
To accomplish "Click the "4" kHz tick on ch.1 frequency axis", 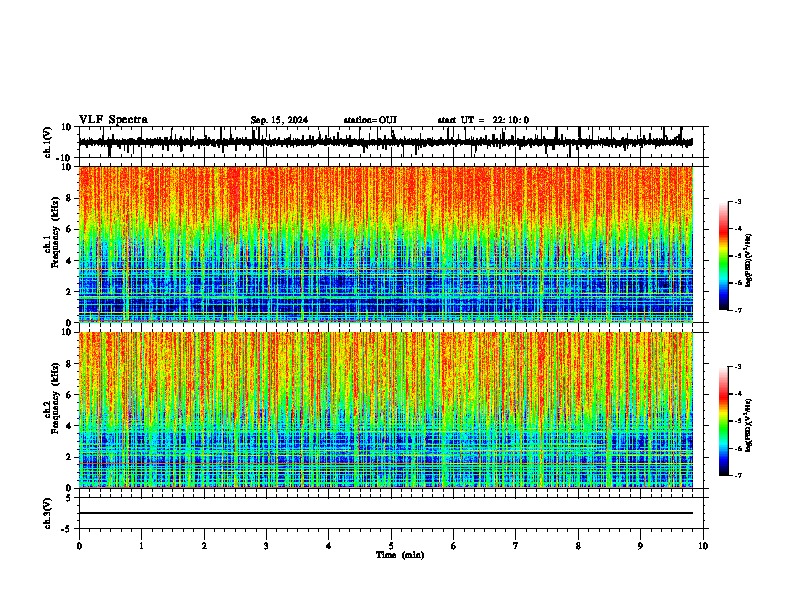I will pos(70,261).
